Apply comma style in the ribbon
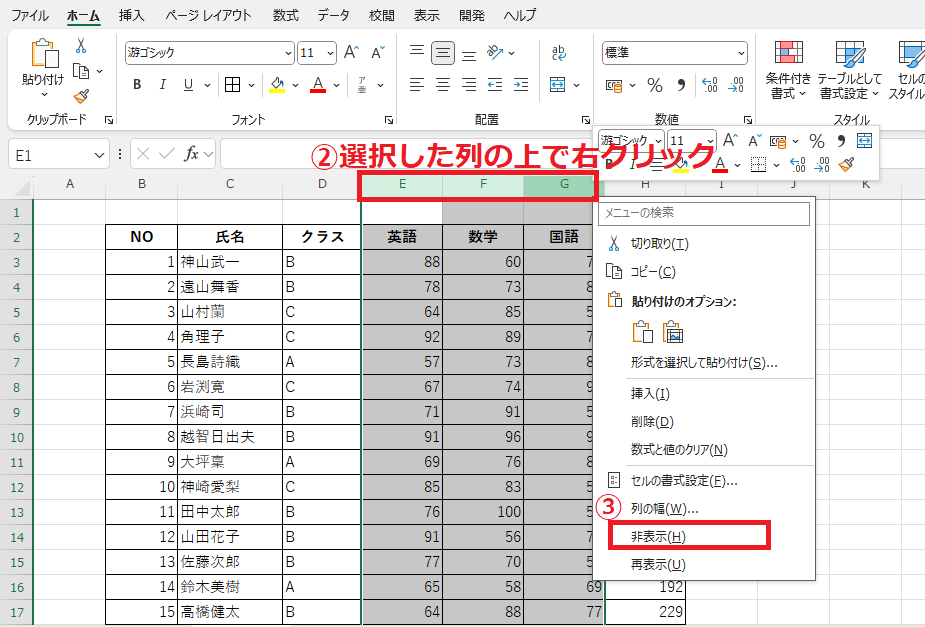Screen dimensions: 925x627 [681, 86]
